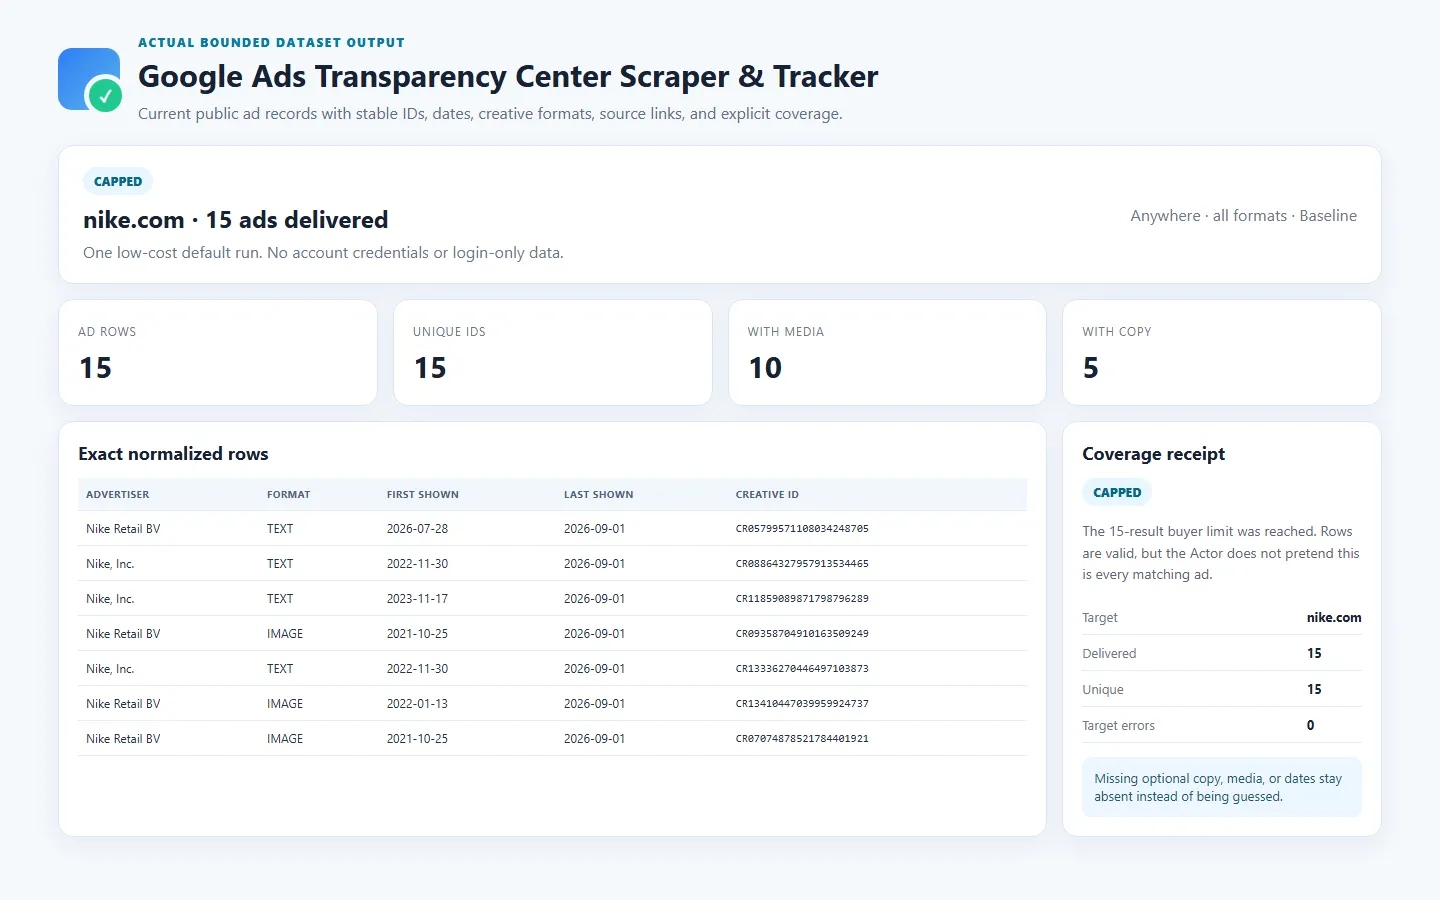Click the blue app logo with green checkmark

(x=90, y=79)
